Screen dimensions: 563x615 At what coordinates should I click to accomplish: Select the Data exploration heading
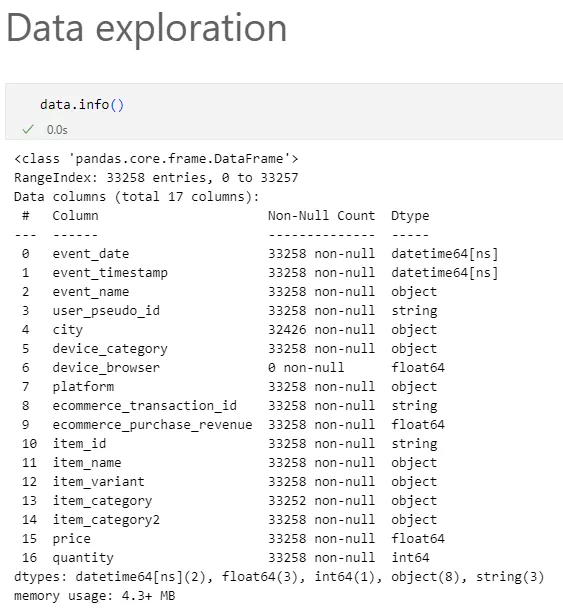pyautogui.click(x=146, y=28)
